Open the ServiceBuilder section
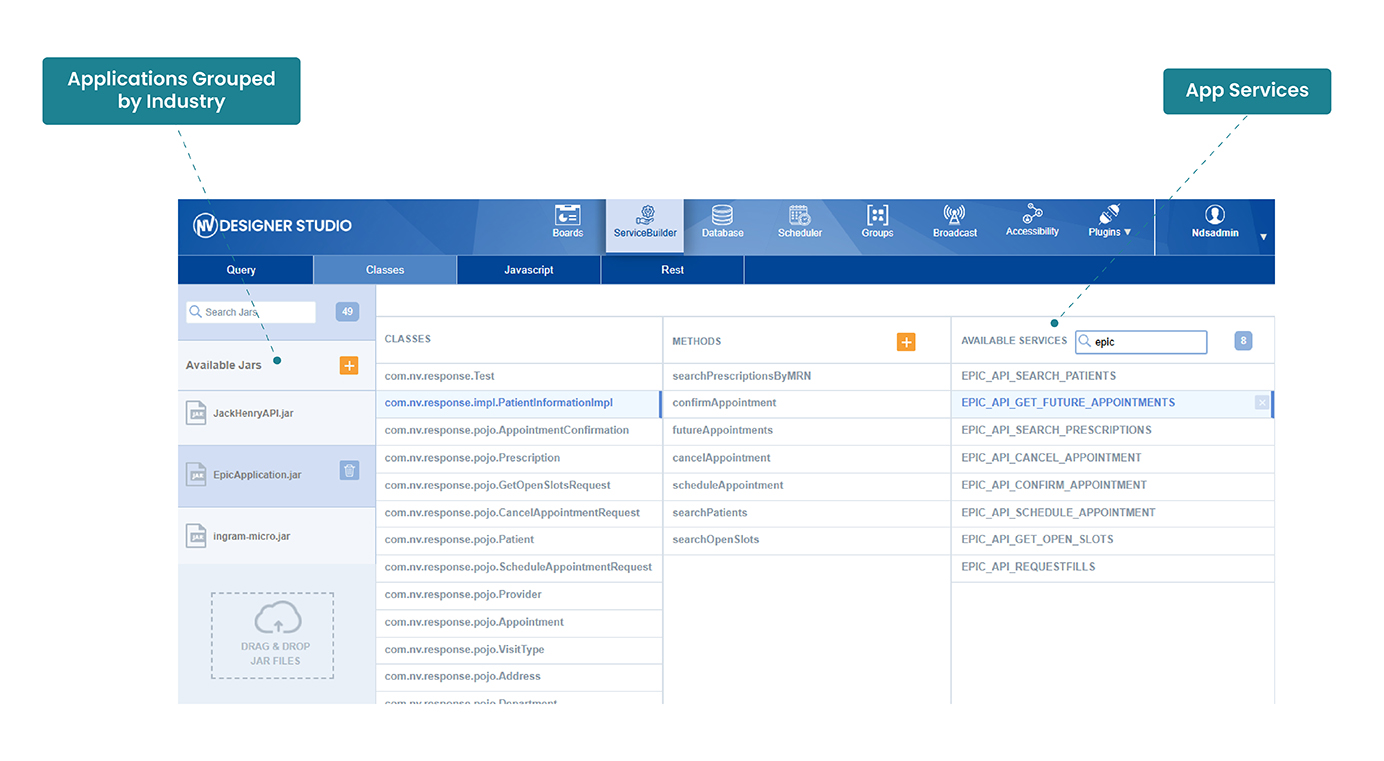 tap(645, 224)
